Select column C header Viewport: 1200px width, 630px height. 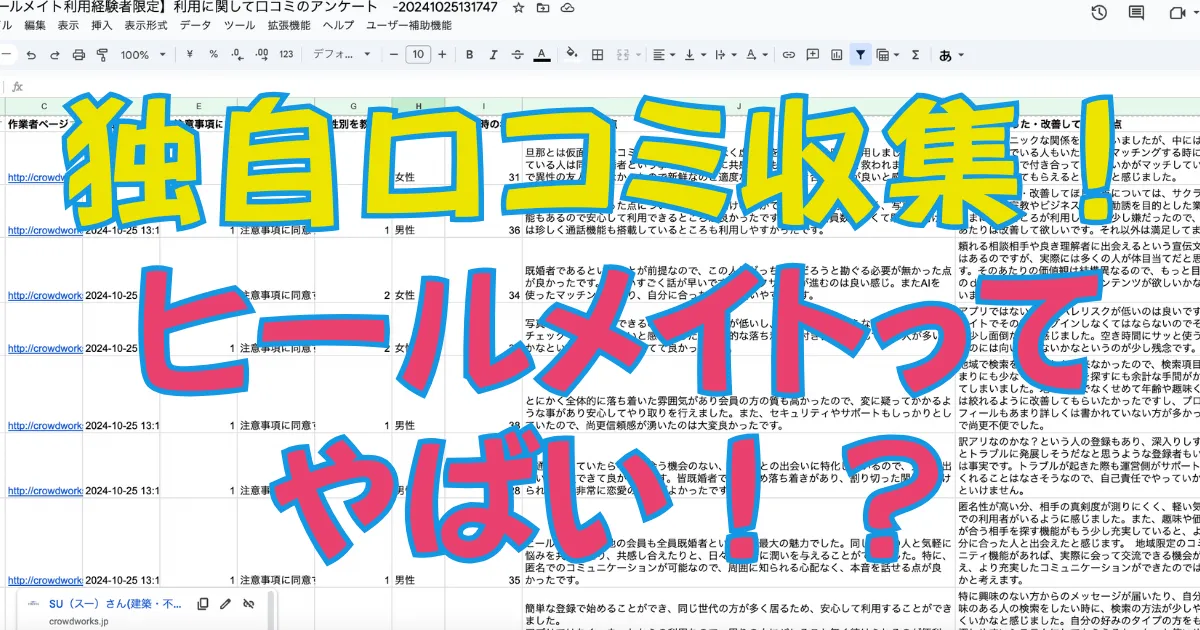click(x=44, y=105)
